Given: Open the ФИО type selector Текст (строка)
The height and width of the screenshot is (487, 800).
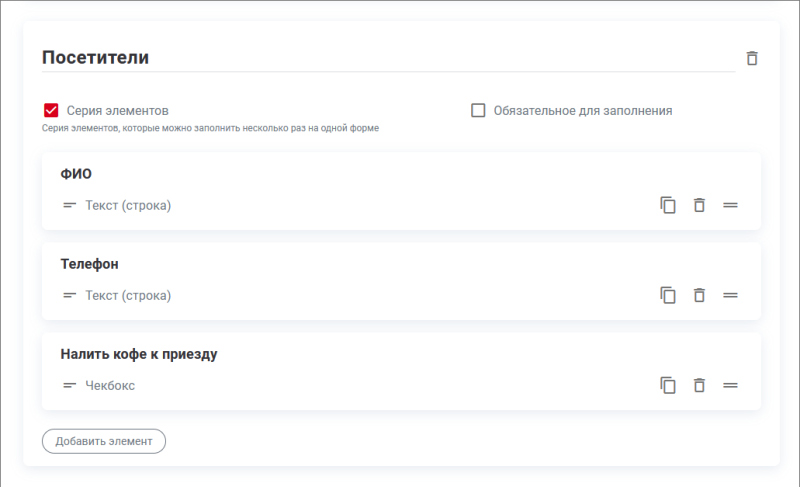Looking at the screenshot, I should tap(128, 206).
